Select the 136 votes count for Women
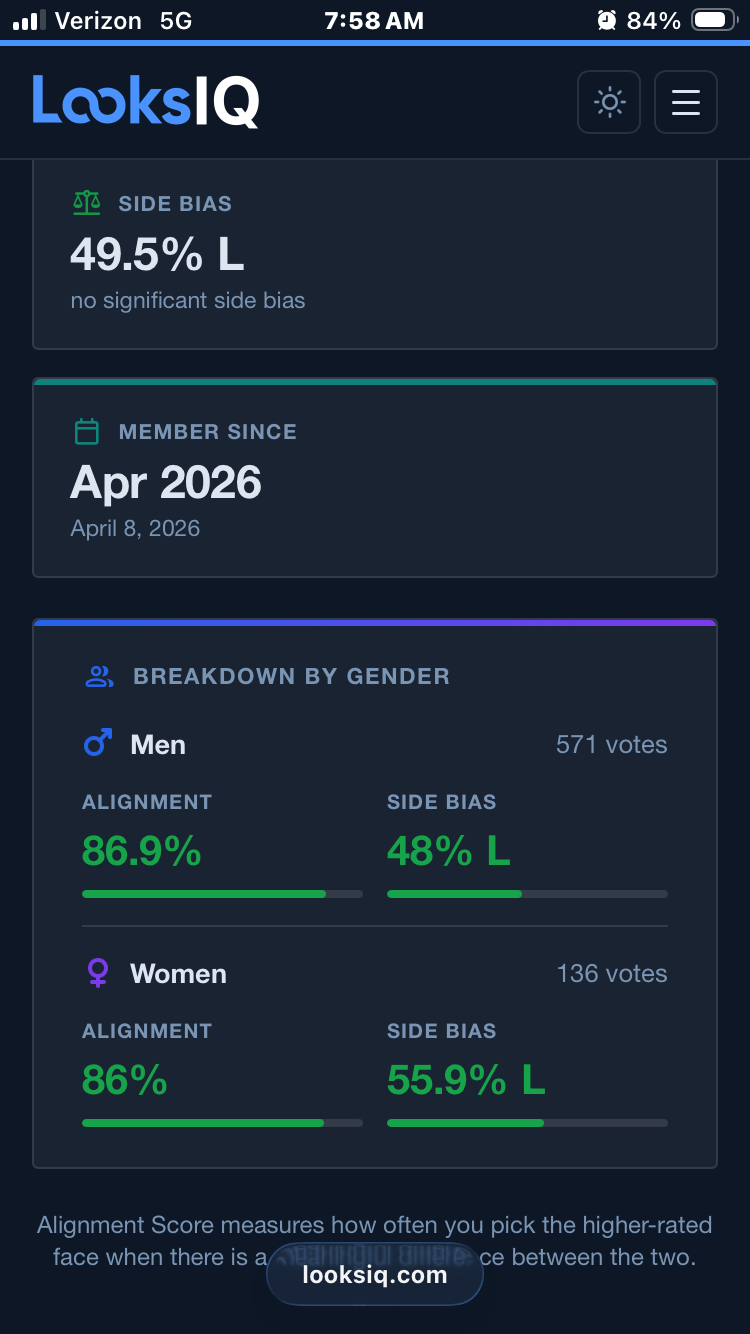The height and width of the screenshot is (1334, 750). (611, 974)
